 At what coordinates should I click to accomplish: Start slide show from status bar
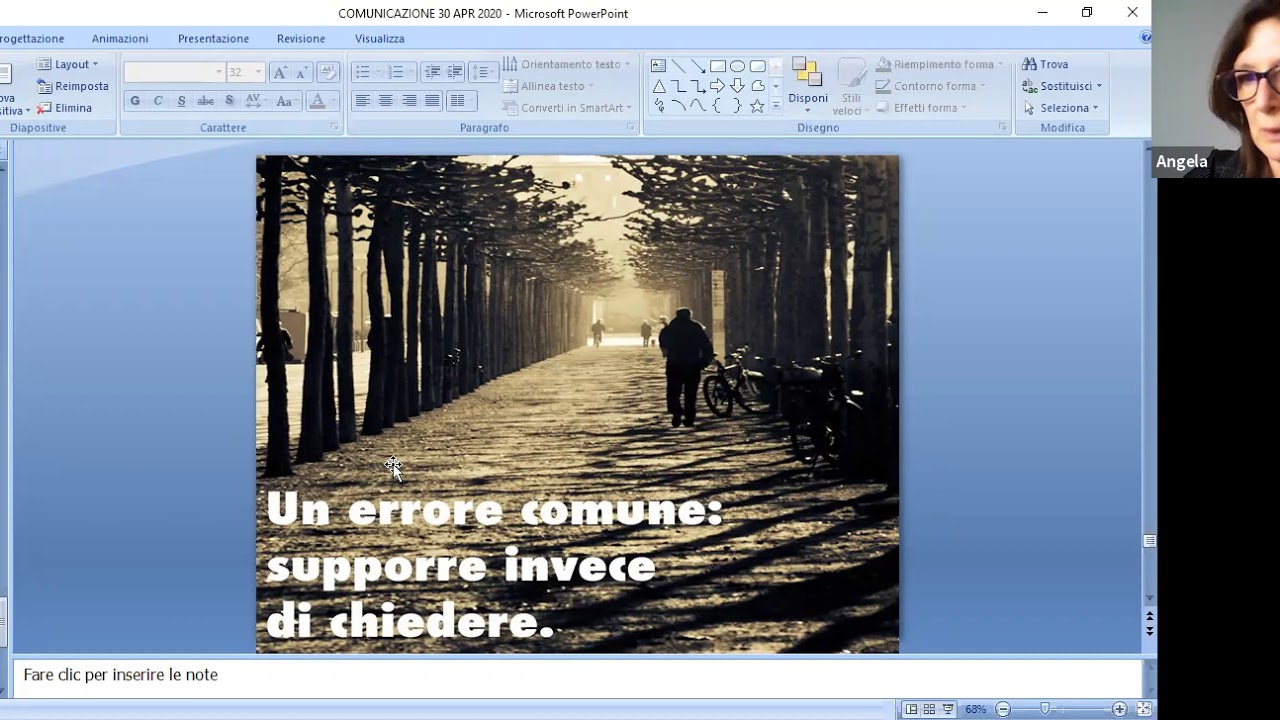point(948,709)
